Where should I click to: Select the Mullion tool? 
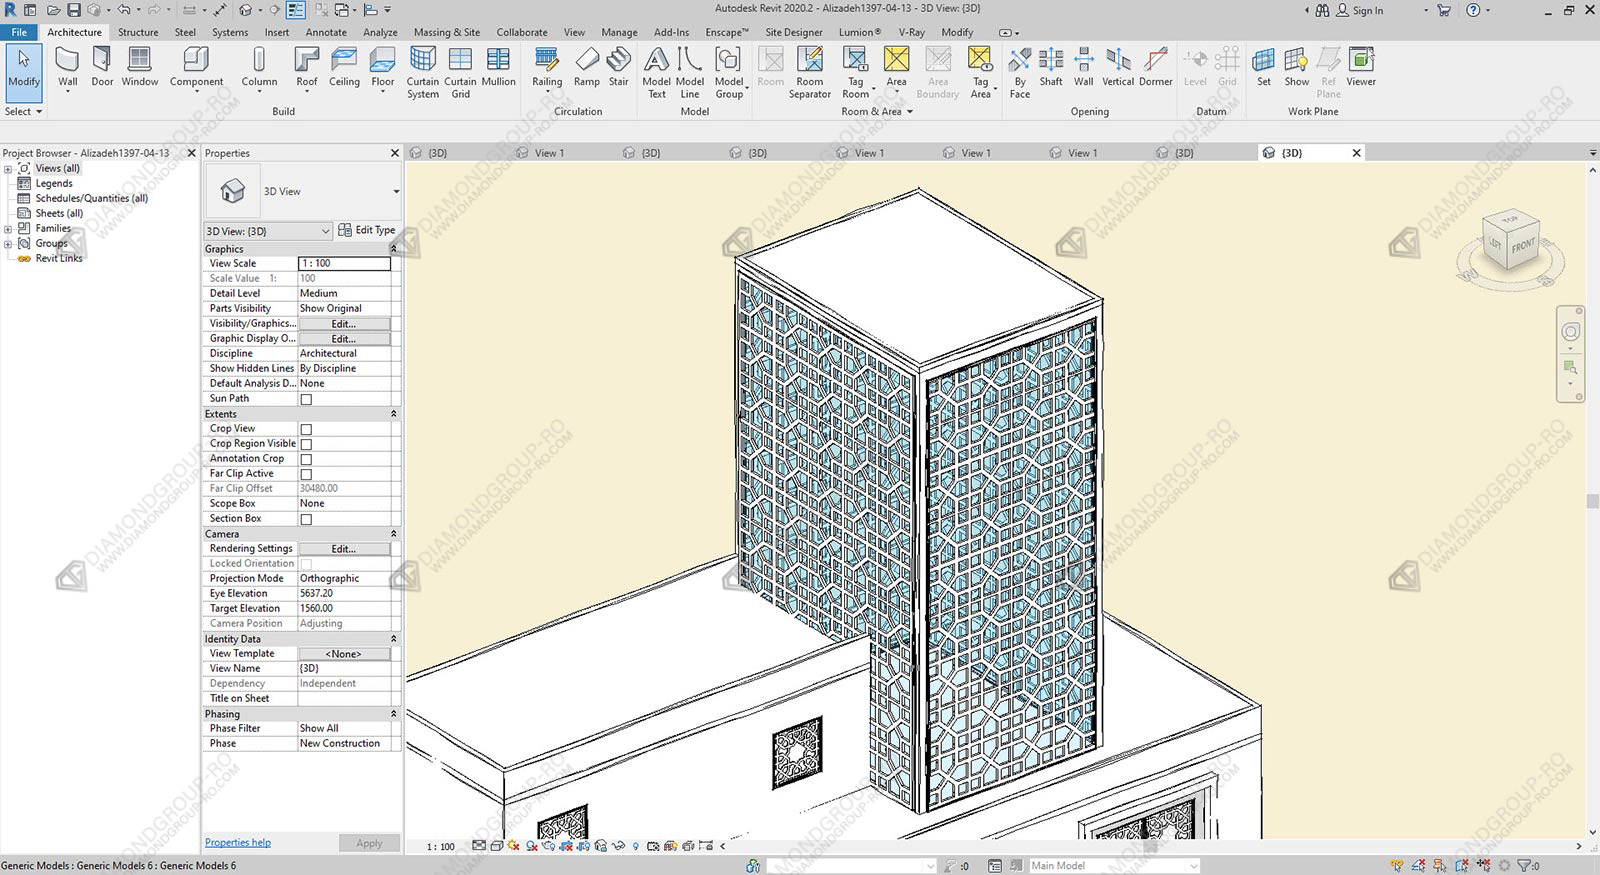(x=498, y=68)
